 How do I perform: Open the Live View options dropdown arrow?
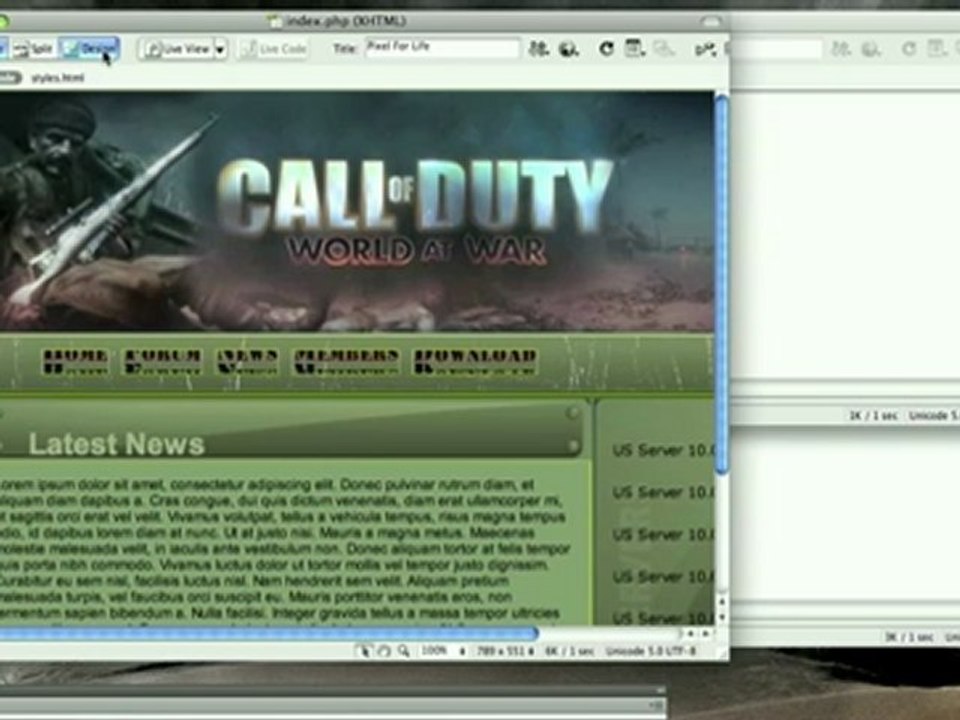tap(221, 49)
